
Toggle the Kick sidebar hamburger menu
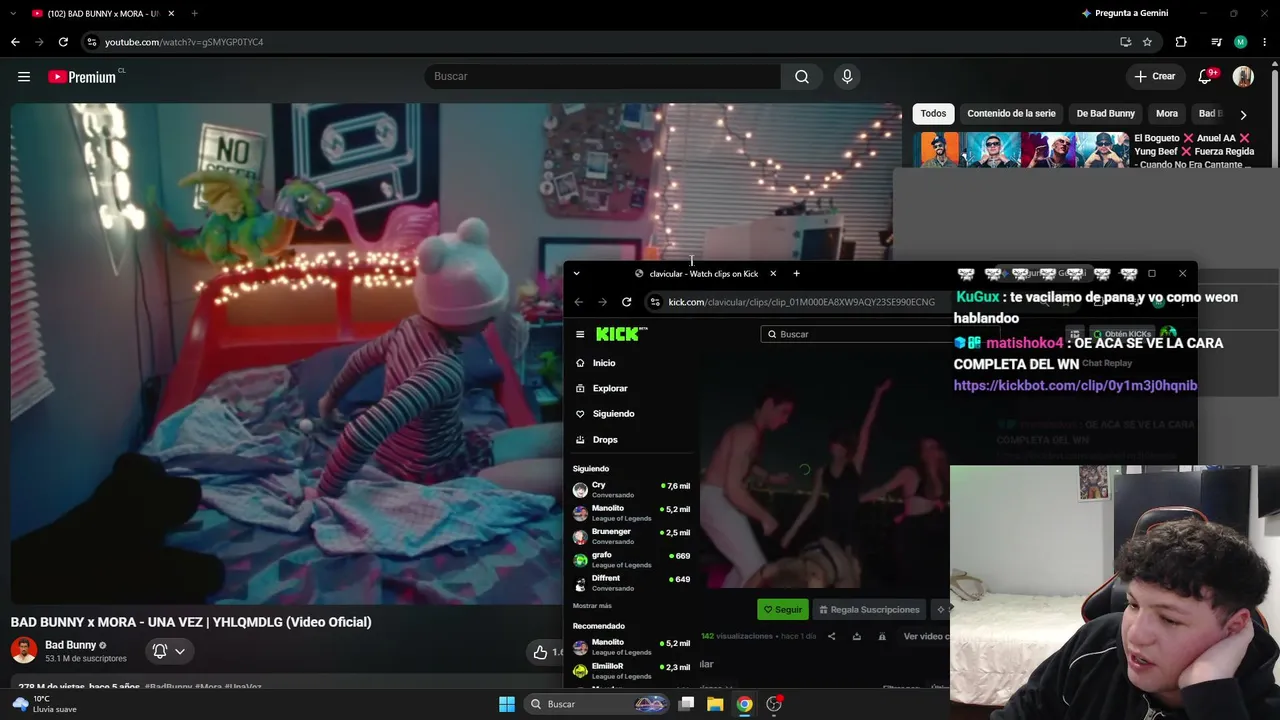580,334
